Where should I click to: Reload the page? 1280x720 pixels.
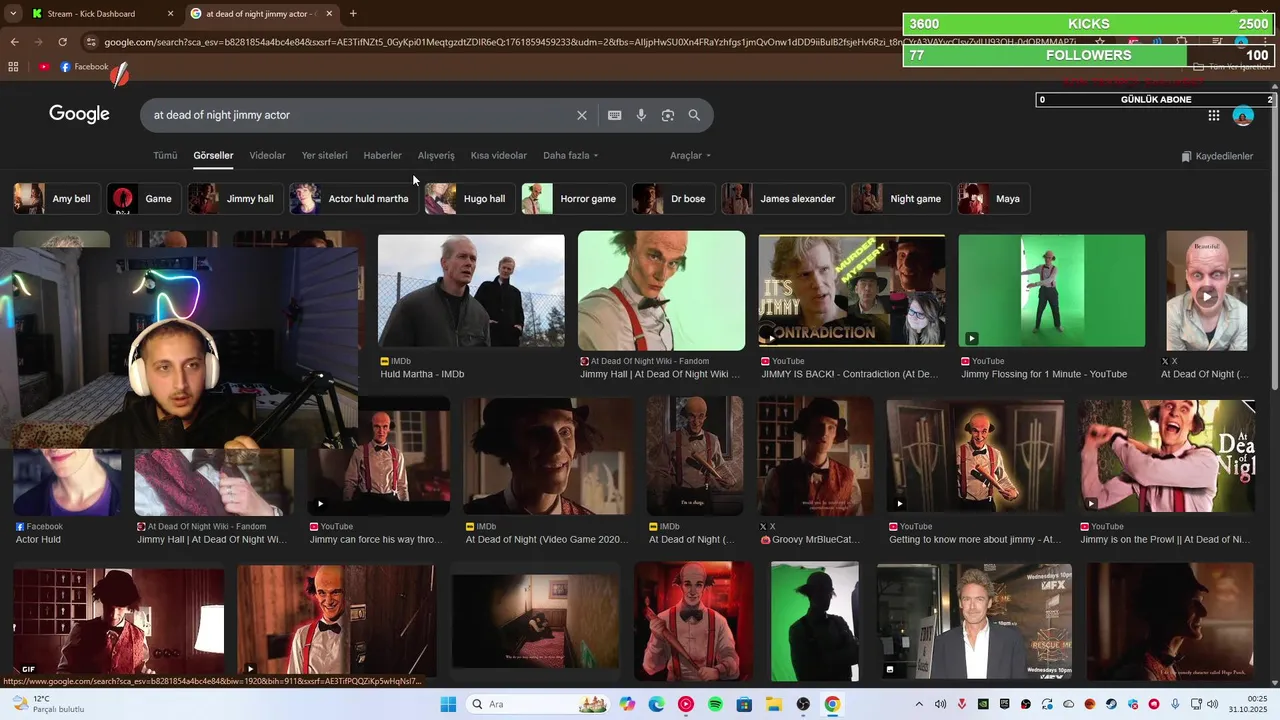click(x=62, y=42)
